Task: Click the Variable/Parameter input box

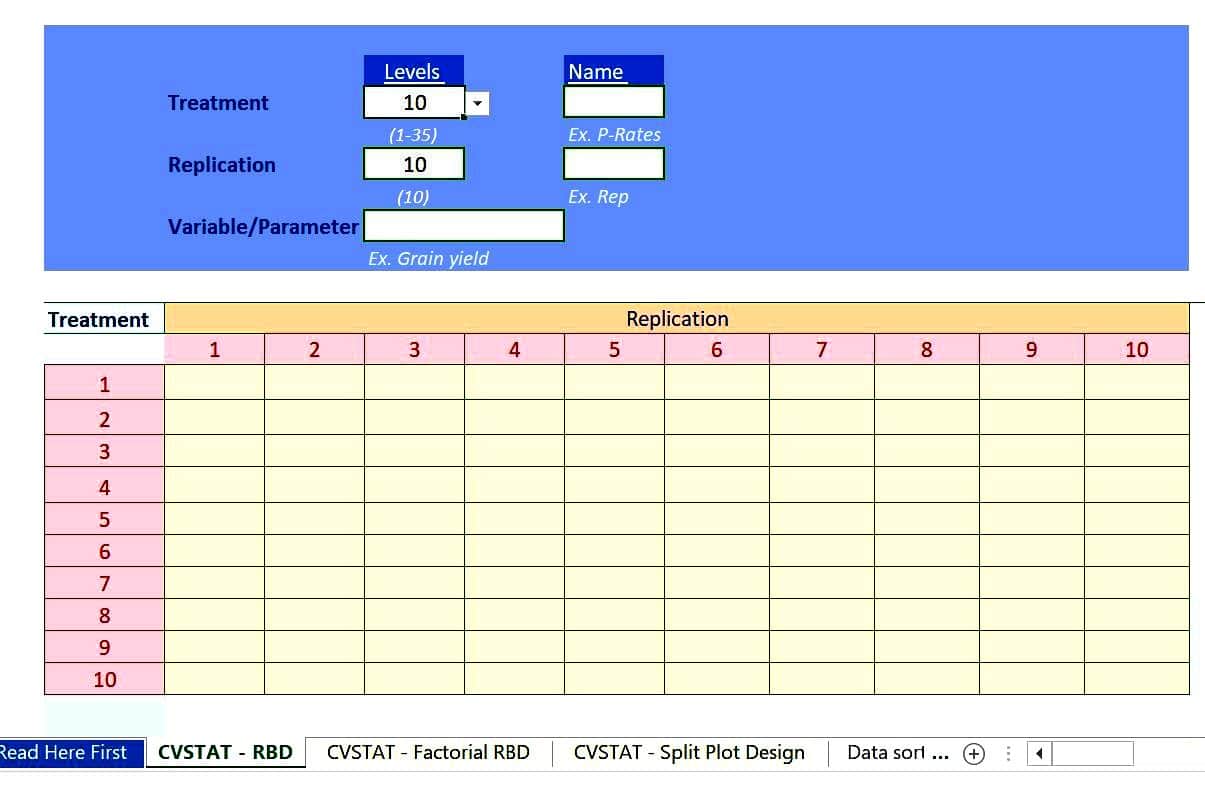Action: point(463,225)
